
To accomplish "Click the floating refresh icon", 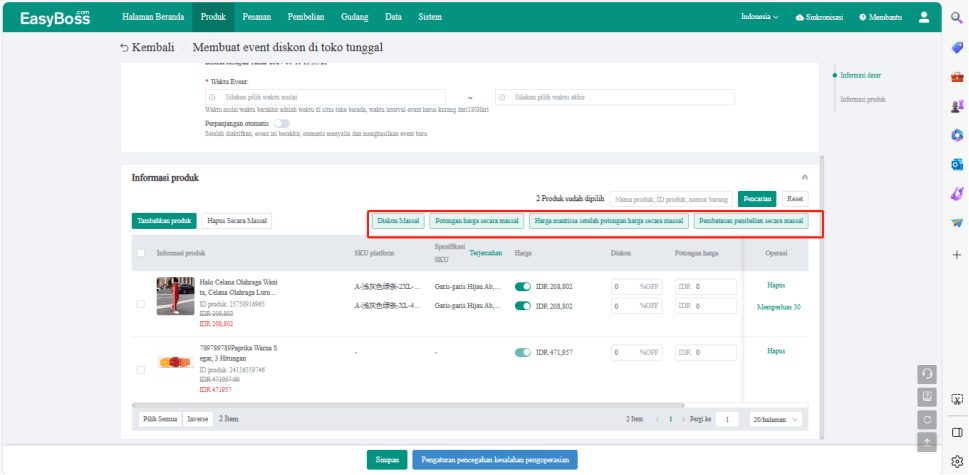I will [927, 419].
